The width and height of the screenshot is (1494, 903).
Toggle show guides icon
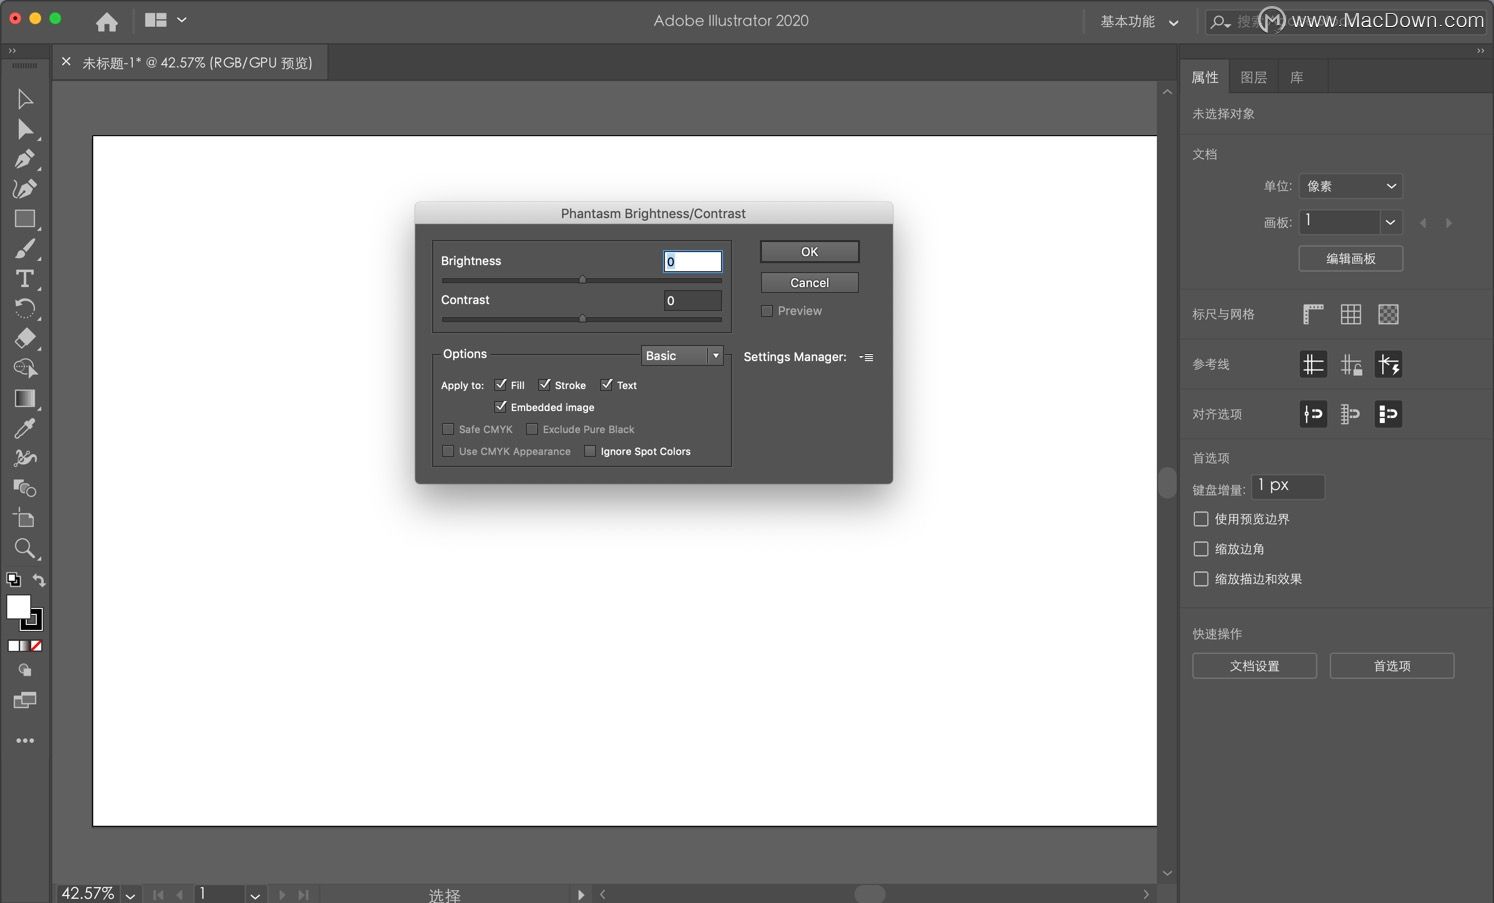coord(1313,364)
